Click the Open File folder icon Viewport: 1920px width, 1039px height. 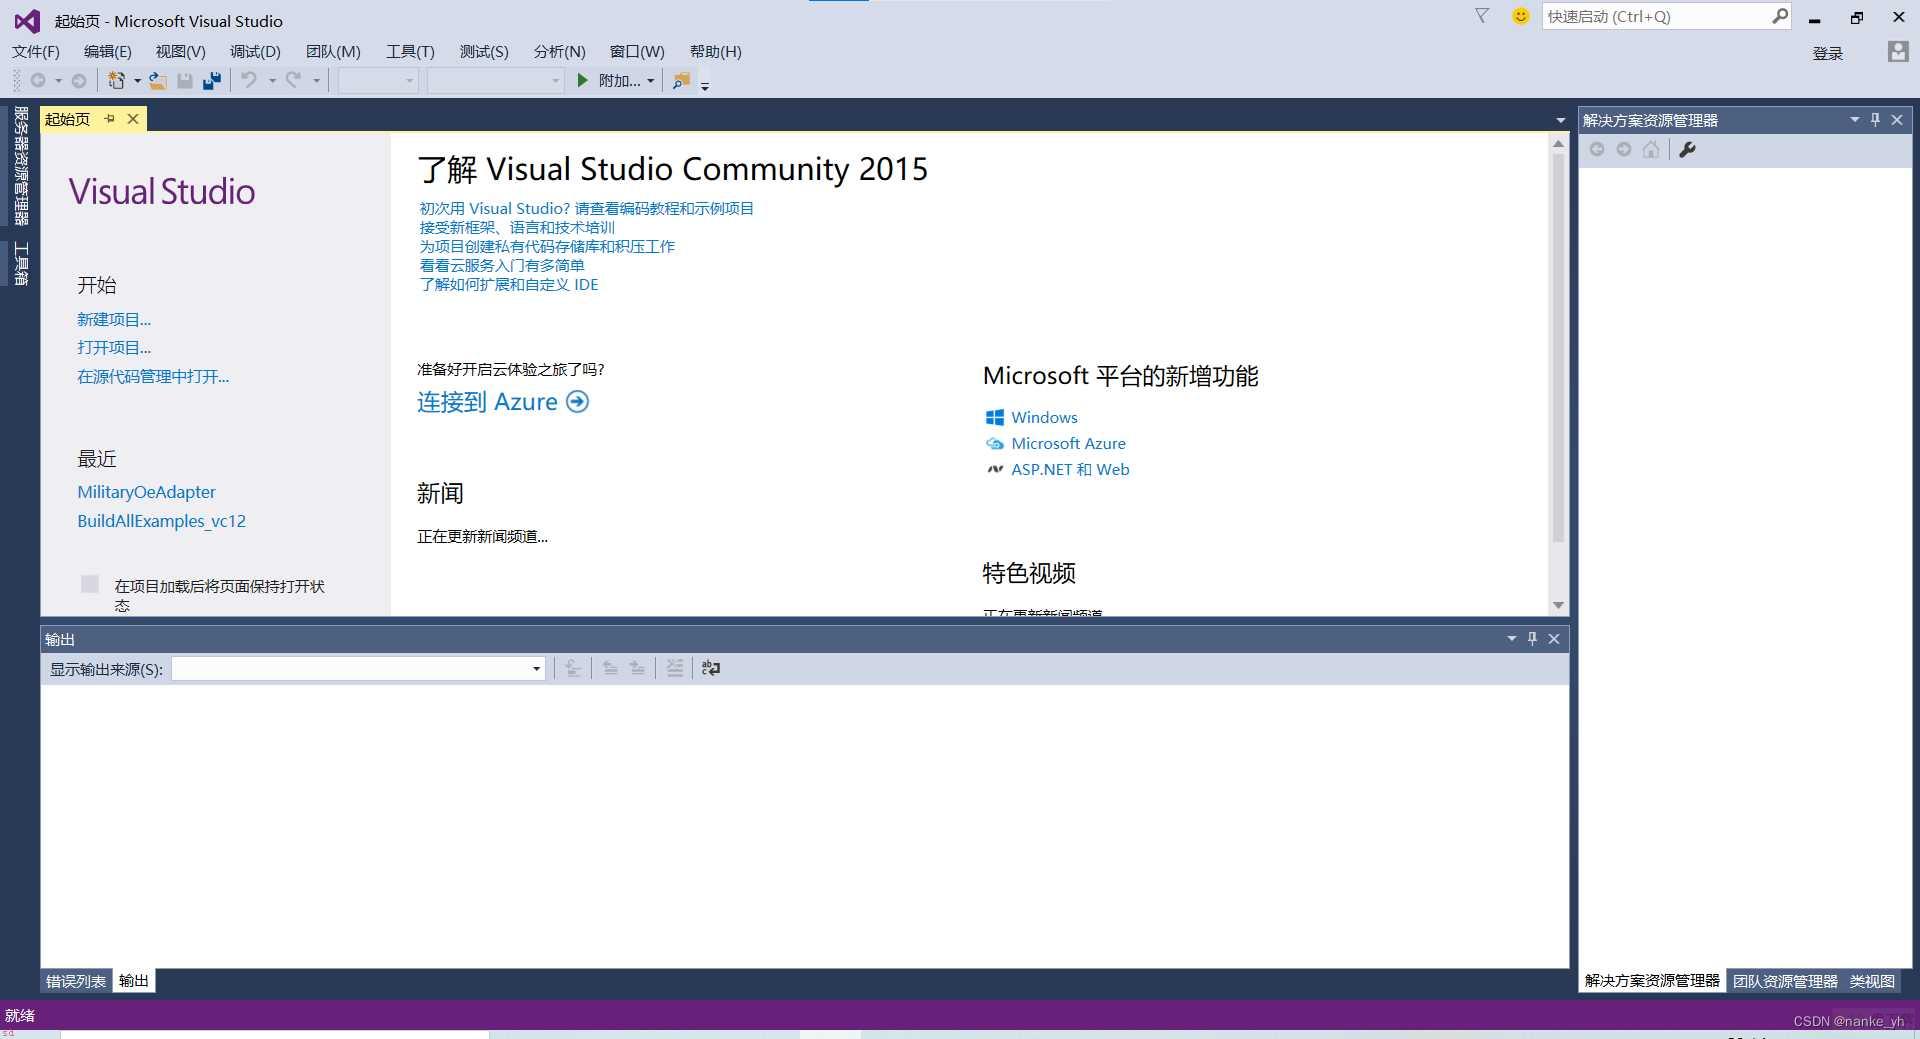[158, 81]
